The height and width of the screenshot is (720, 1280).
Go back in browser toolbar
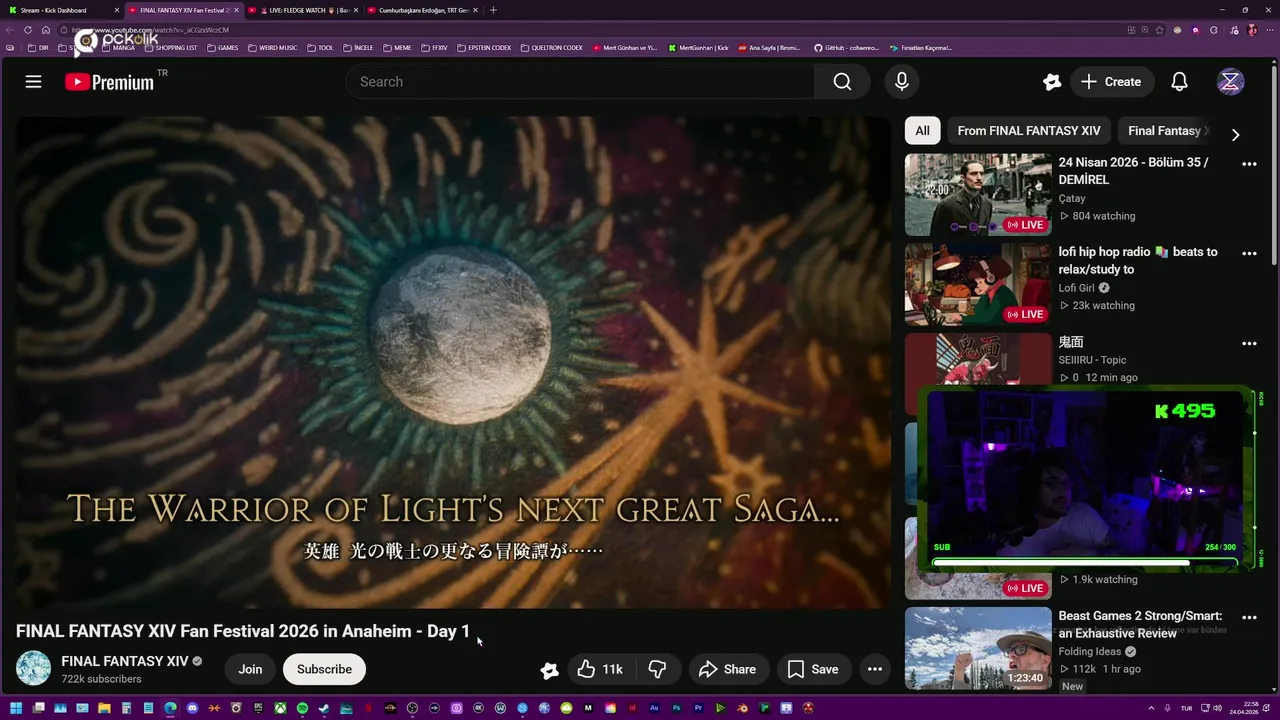point(12,30)
